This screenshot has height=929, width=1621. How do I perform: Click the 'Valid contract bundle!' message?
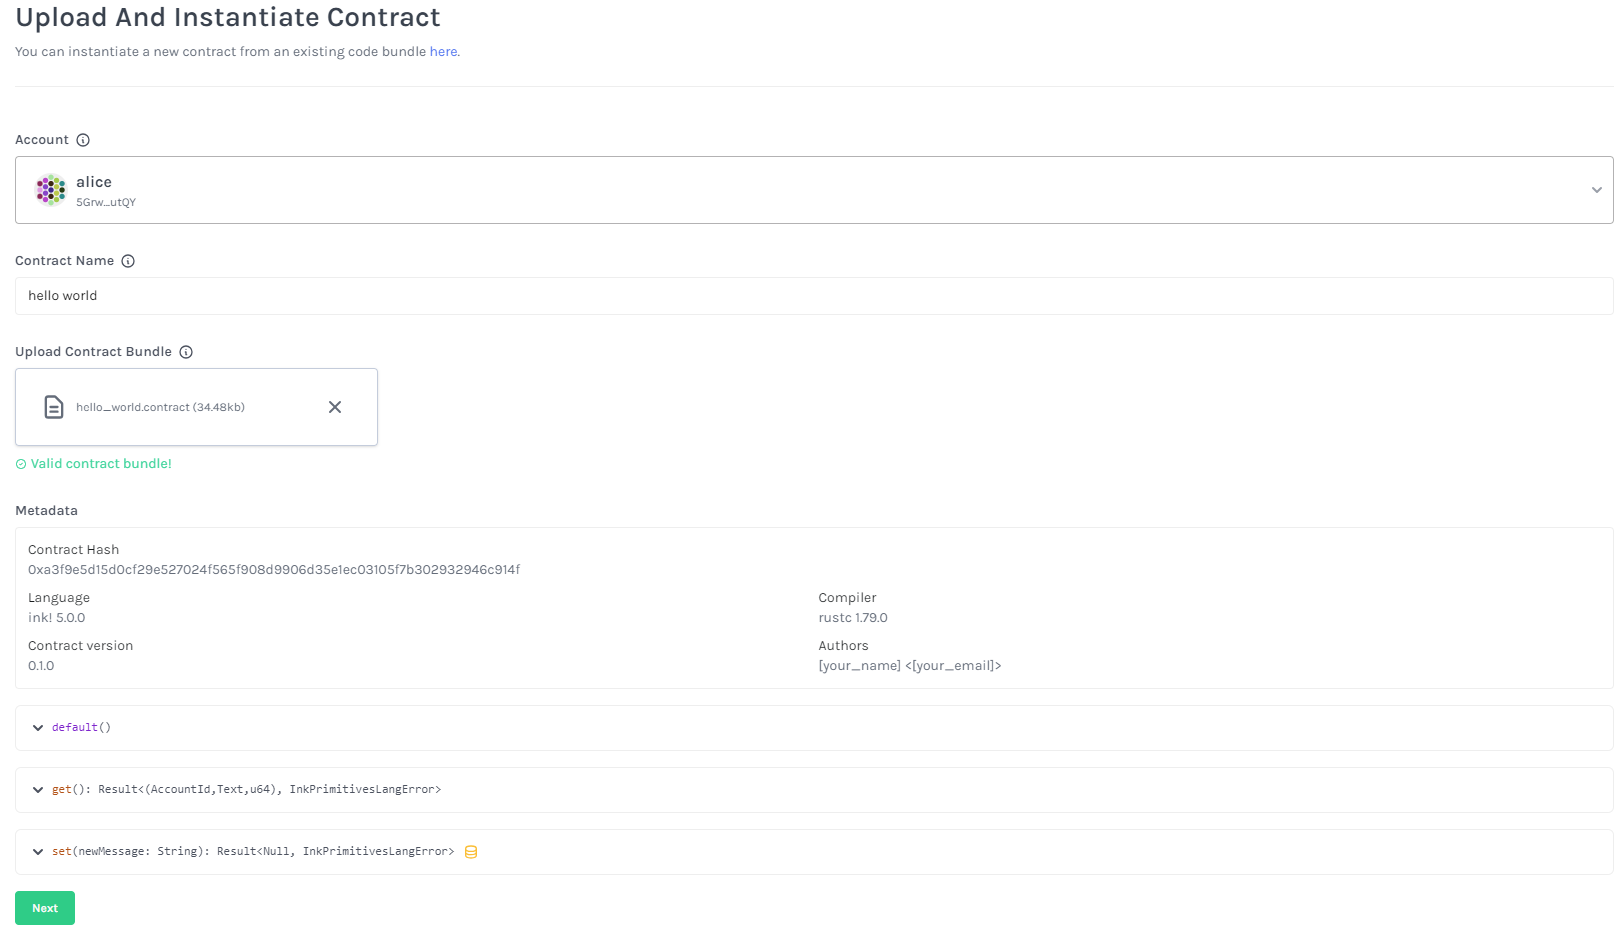coord(101,464)
